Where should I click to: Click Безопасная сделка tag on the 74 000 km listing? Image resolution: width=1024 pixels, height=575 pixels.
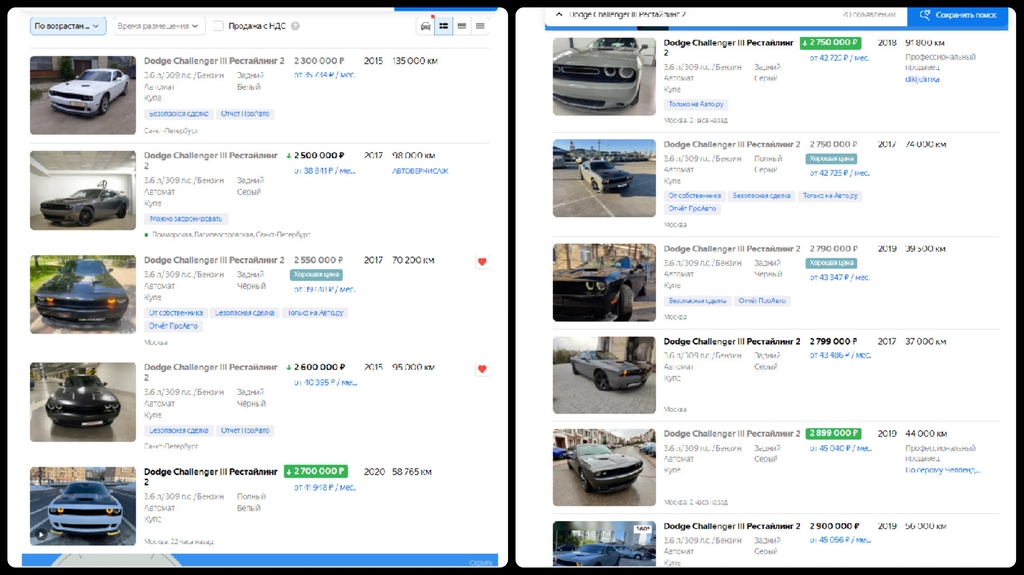click(x=761, y=195)
